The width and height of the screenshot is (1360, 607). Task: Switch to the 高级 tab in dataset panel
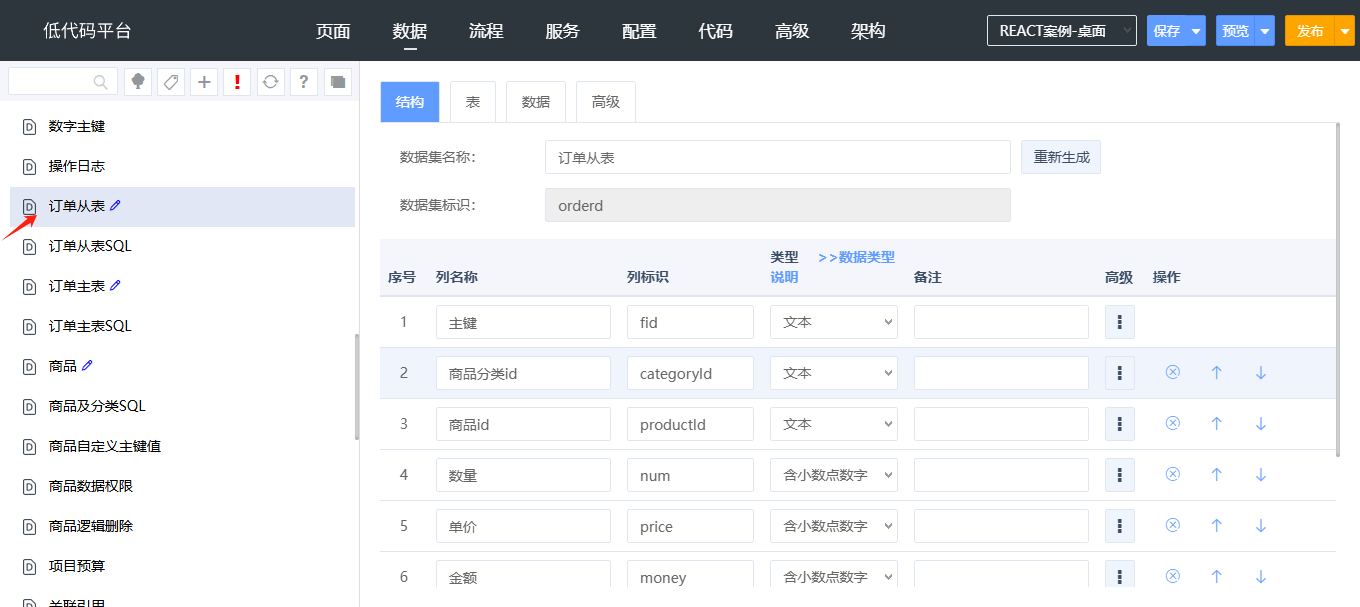606,102
